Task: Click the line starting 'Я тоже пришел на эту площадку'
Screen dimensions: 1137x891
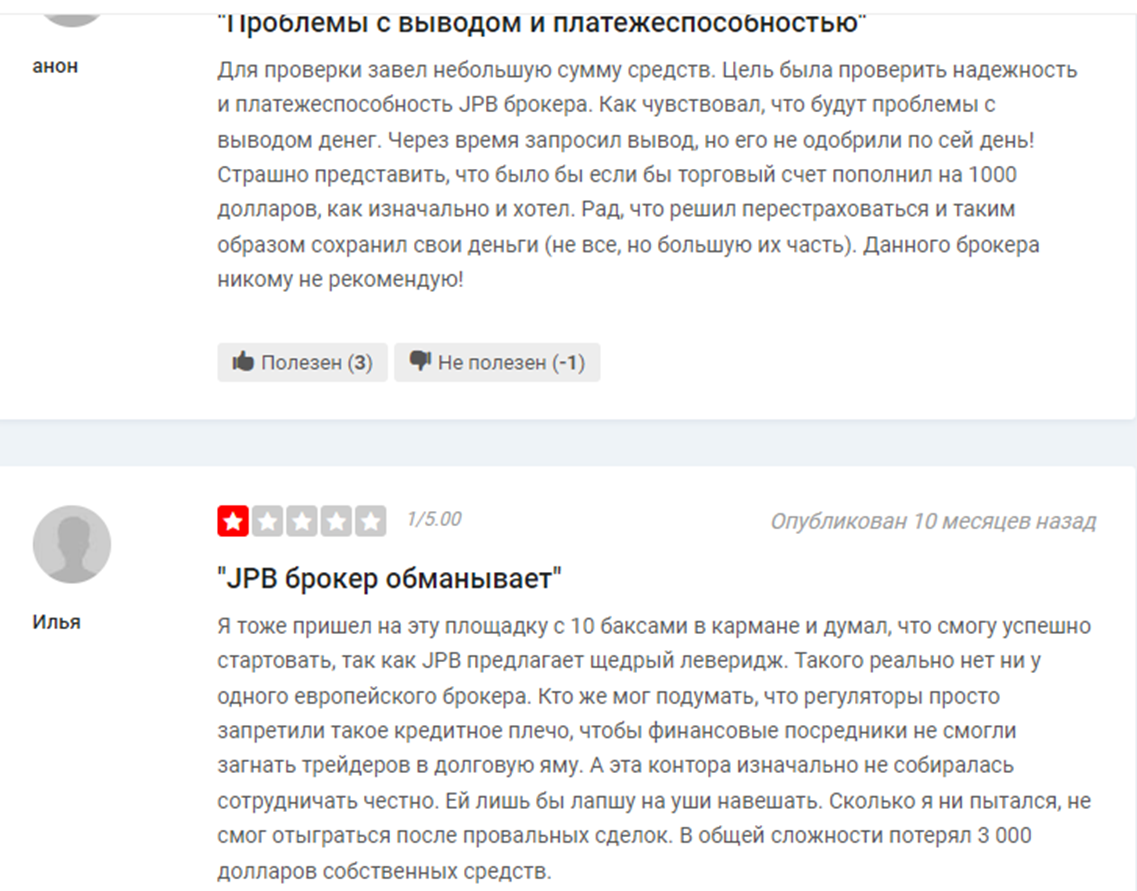Action: pyautogui.click(x=654, y=626)
